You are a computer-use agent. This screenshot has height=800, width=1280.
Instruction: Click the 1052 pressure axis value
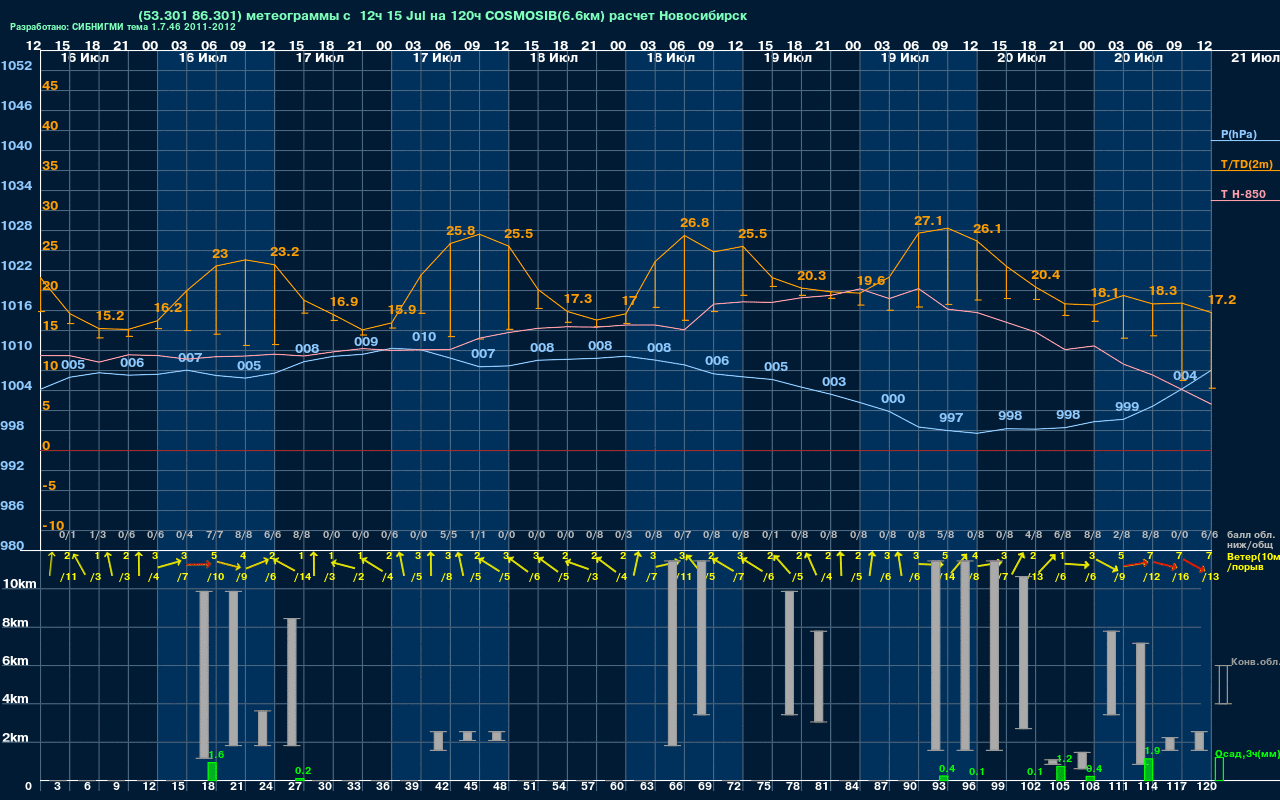click(16, 66)
